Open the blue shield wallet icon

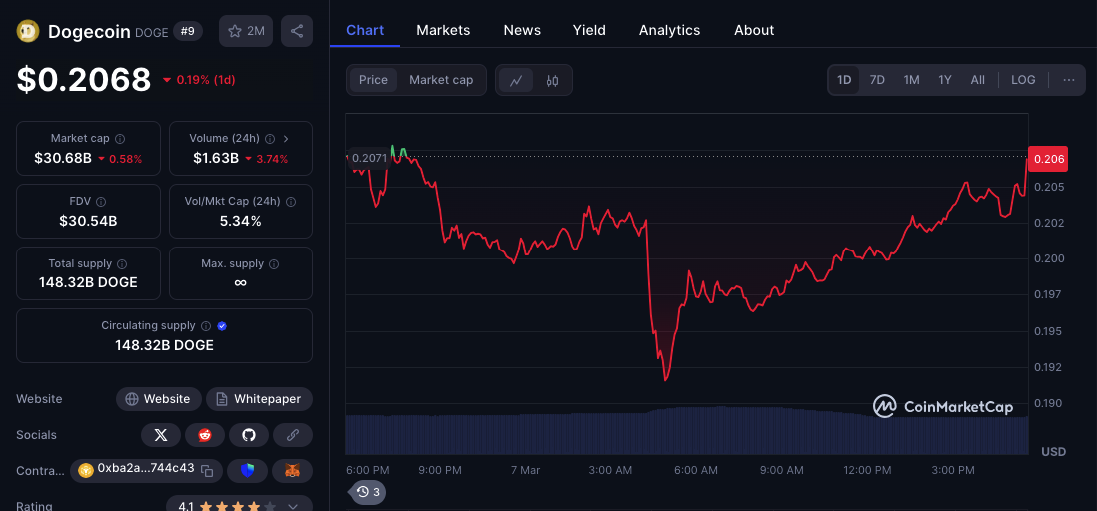pos(248,470)
